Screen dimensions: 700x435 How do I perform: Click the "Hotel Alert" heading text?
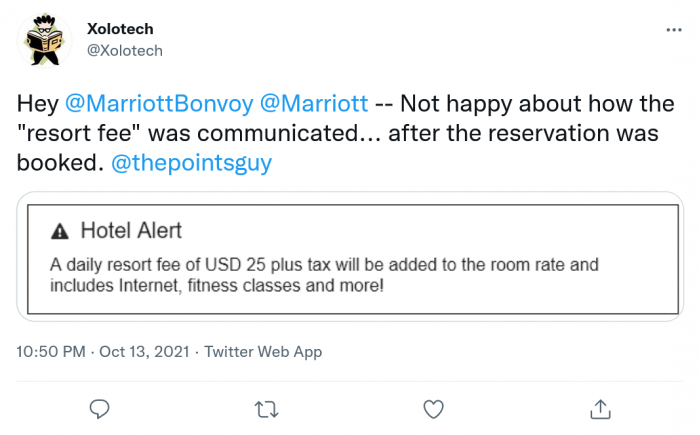131,231
